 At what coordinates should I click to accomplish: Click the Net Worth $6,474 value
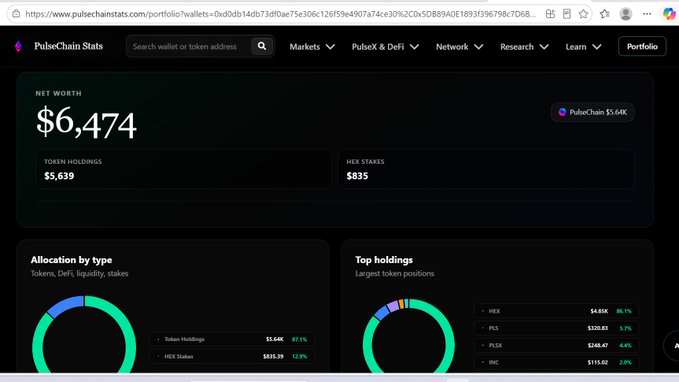pyautogui.click(x=86, y=123)
